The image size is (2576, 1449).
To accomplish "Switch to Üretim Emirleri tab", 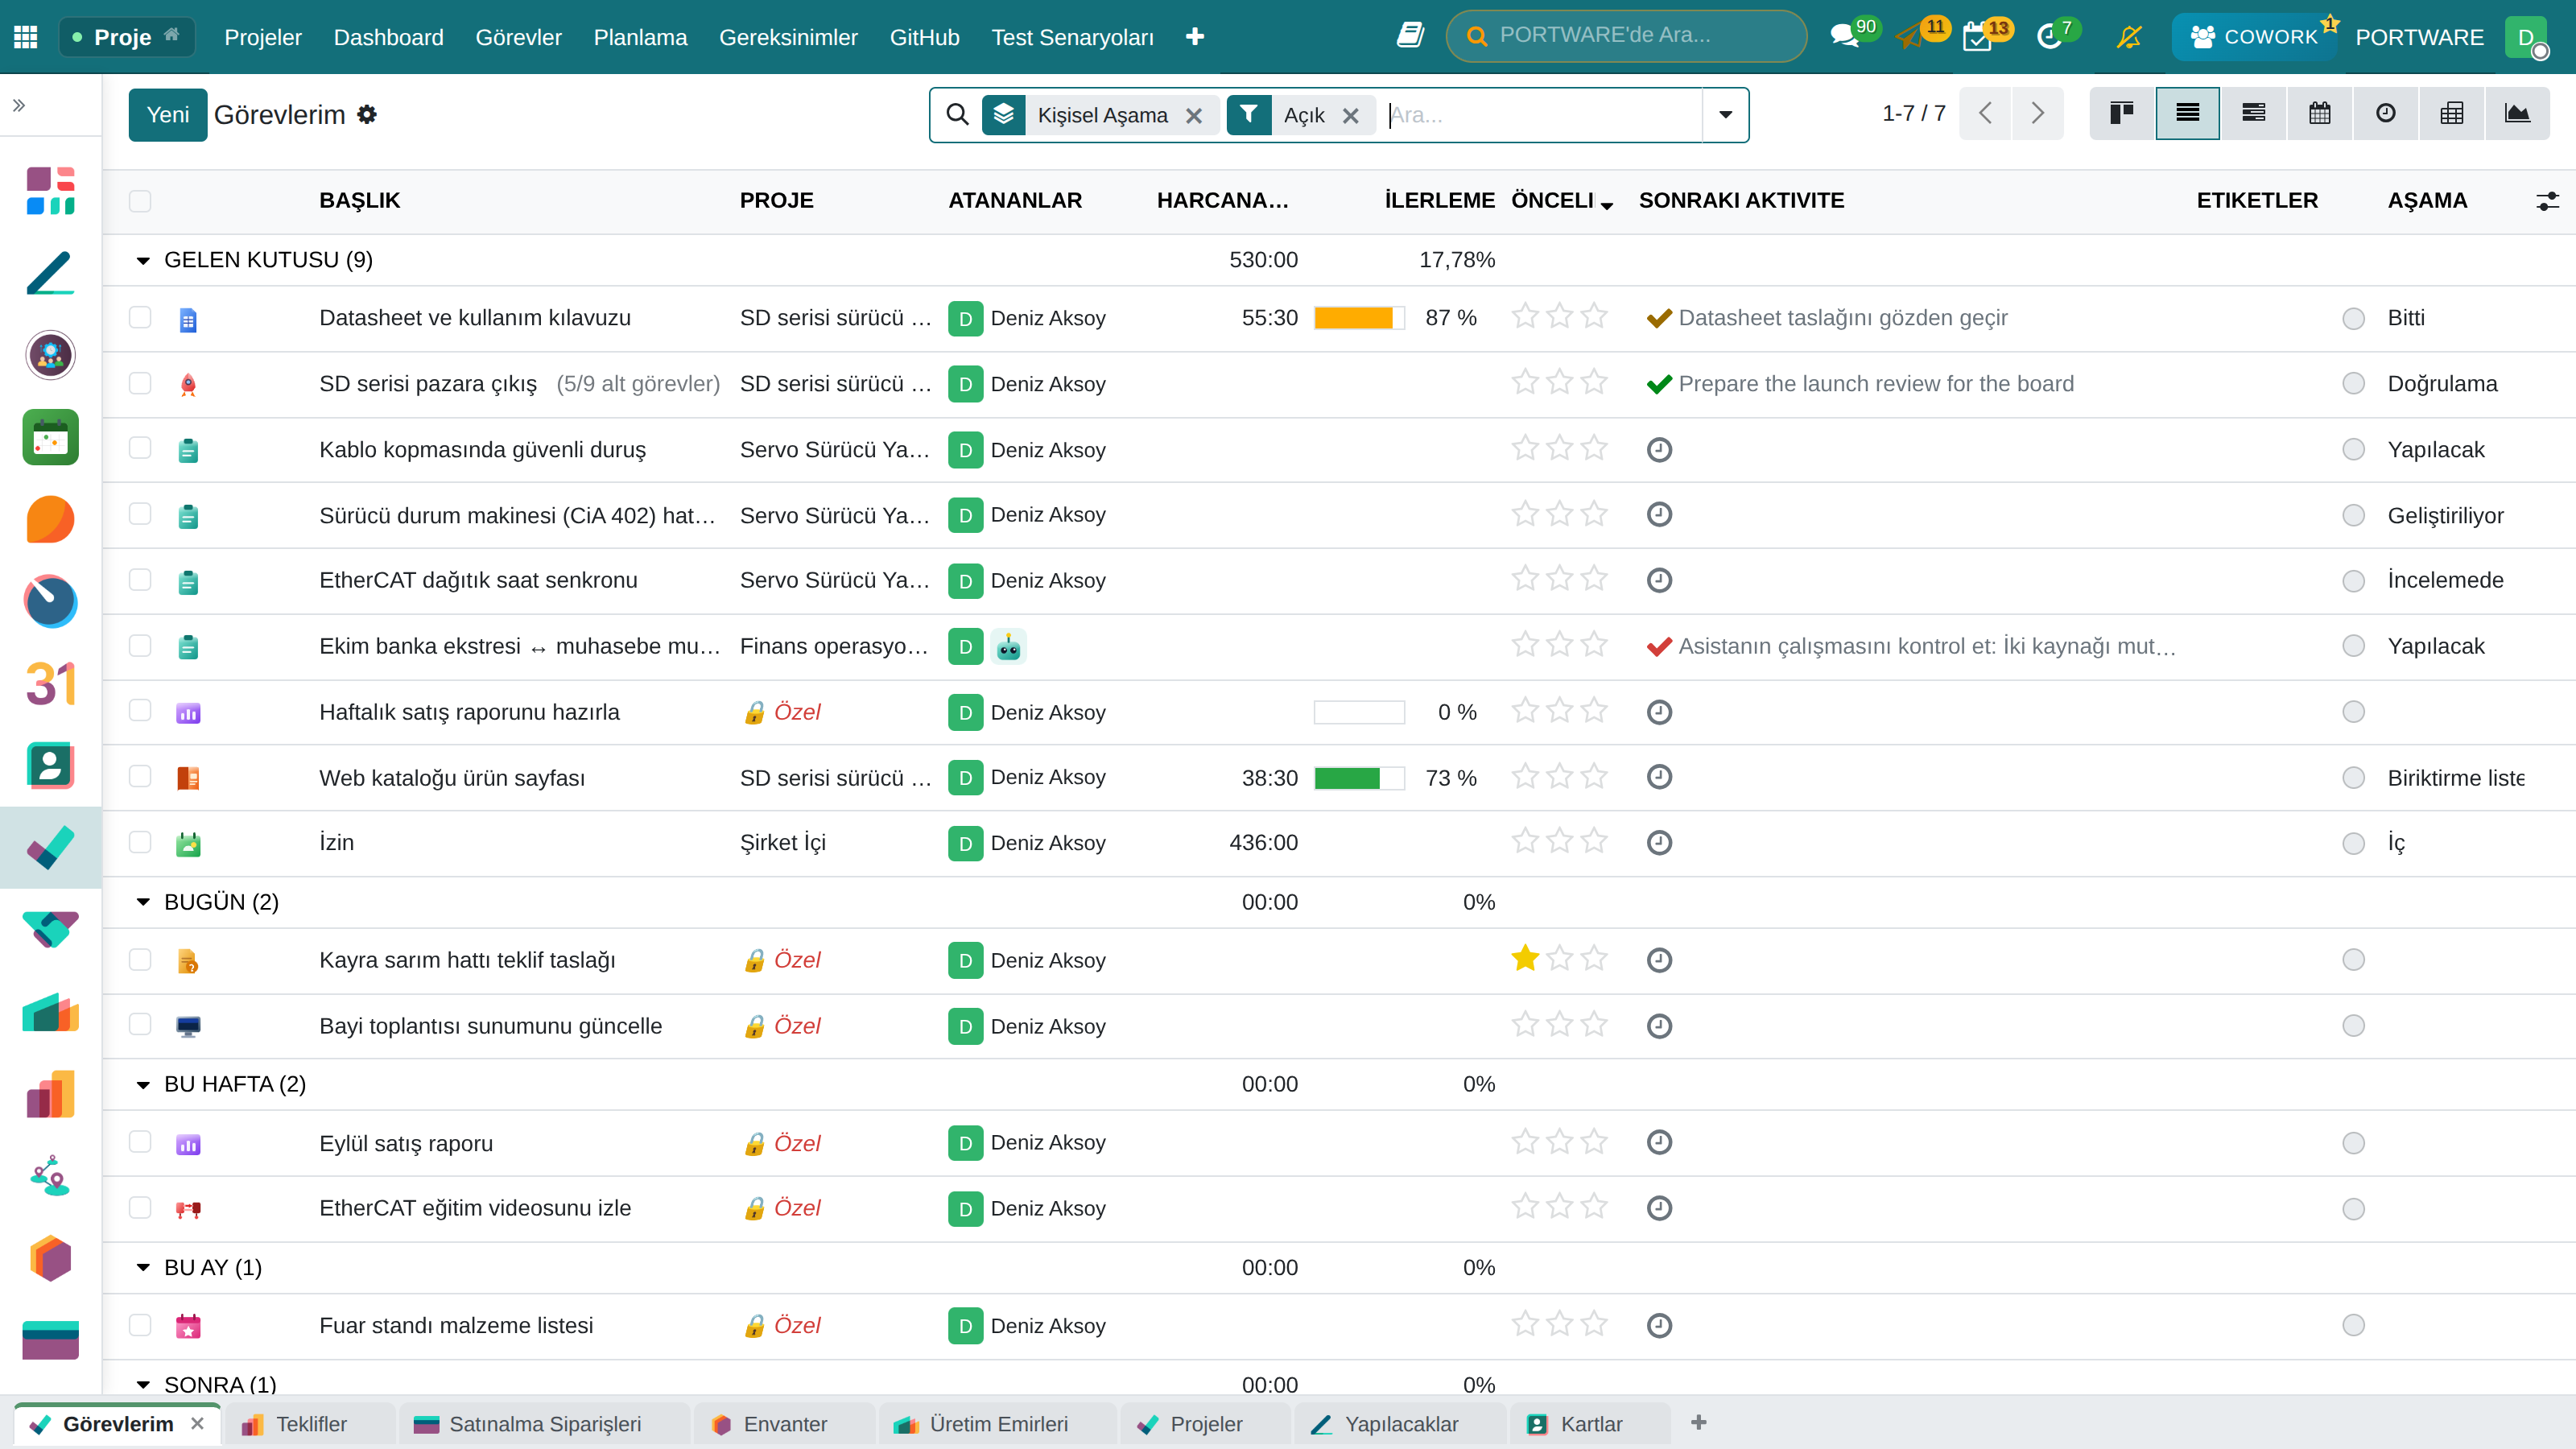I will [997, 1424].
